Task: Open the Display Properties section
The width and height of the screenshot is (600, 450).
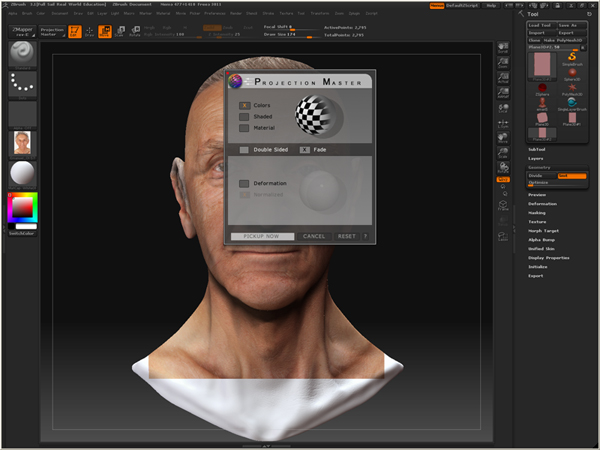Action: point(549,257)
